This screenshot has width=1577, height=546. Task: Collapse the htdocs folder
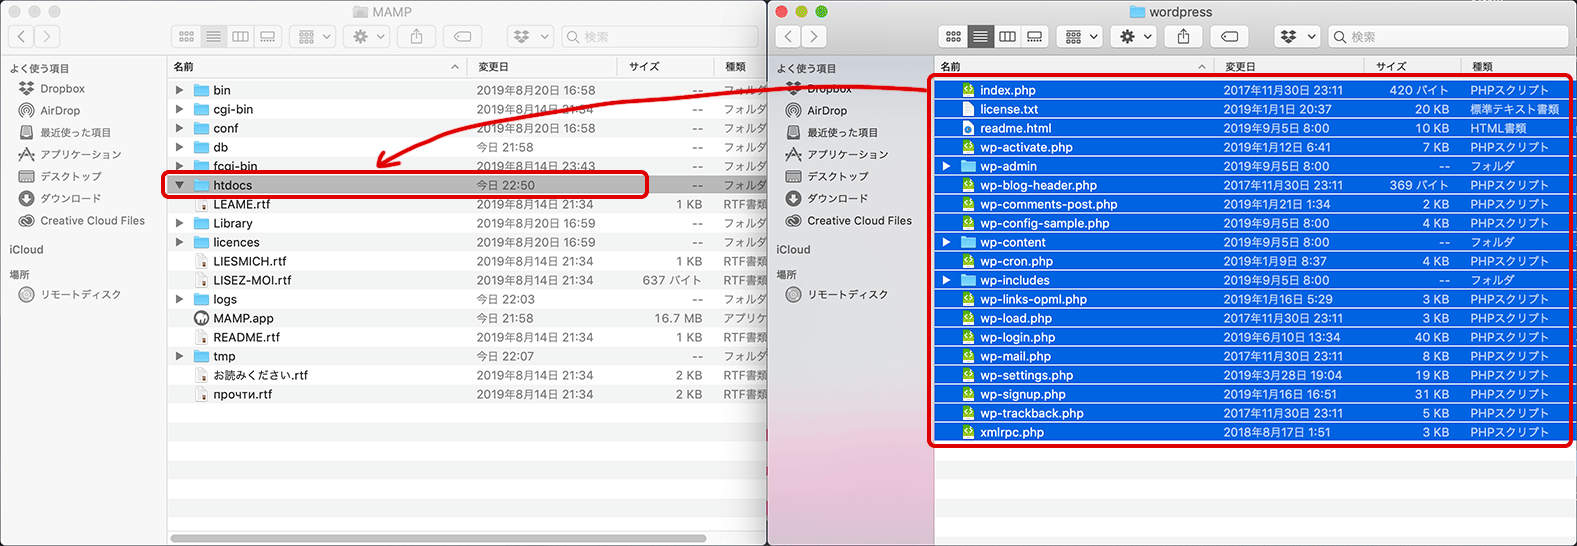(x=179, y=185)
